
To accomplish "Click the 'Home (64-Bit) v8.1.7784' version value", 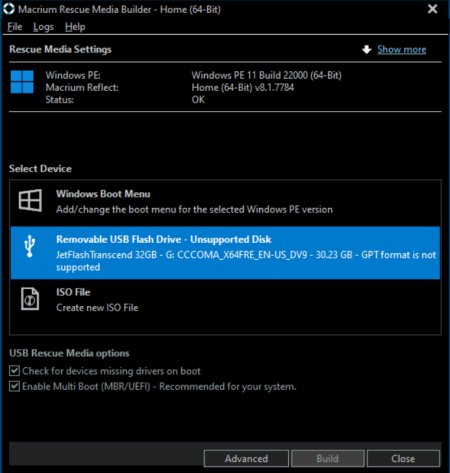I will click(243, 88).
